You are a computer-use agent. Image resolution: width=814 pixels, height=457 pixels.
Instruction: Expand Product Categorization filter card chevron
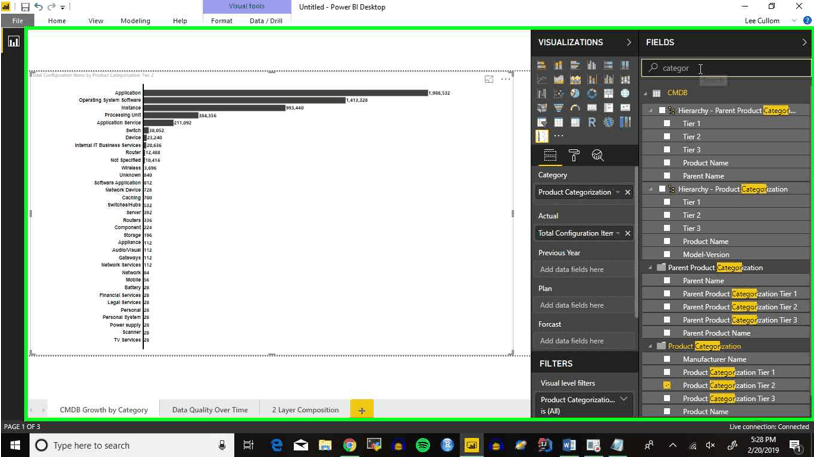[x=624, y=399]
